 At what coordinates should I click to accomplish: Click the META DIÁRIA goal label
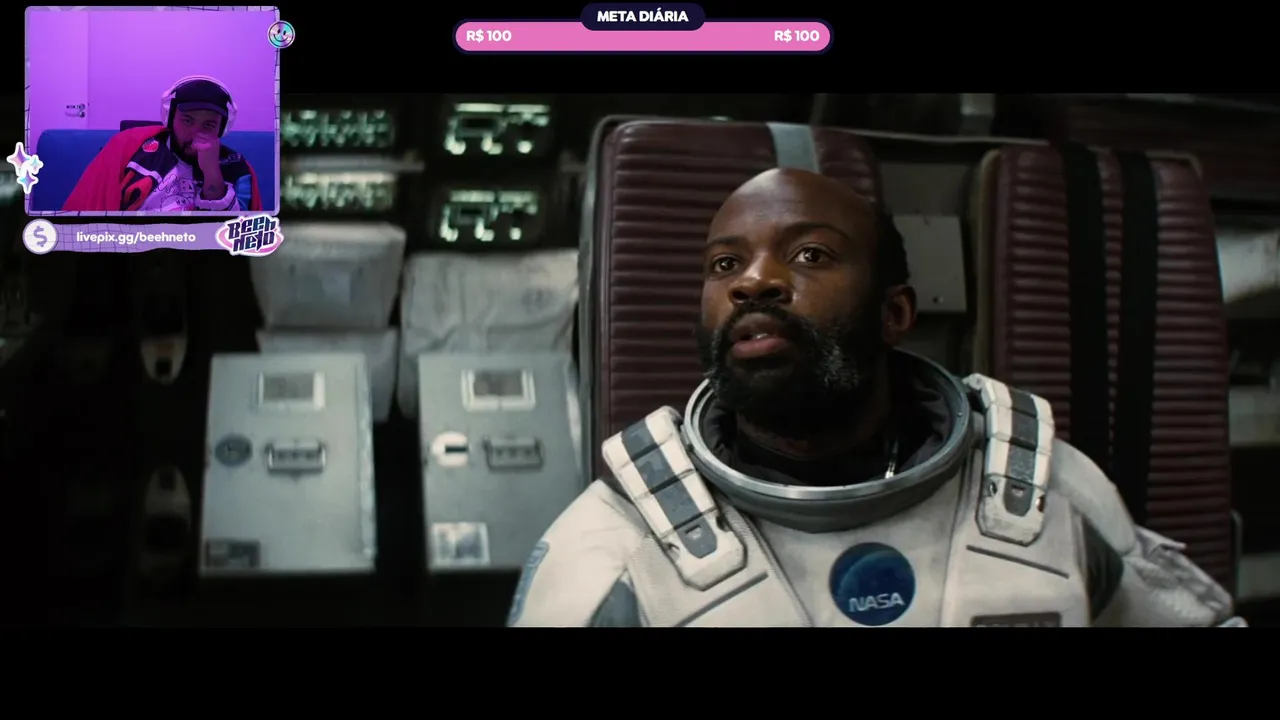coord(642,16)
